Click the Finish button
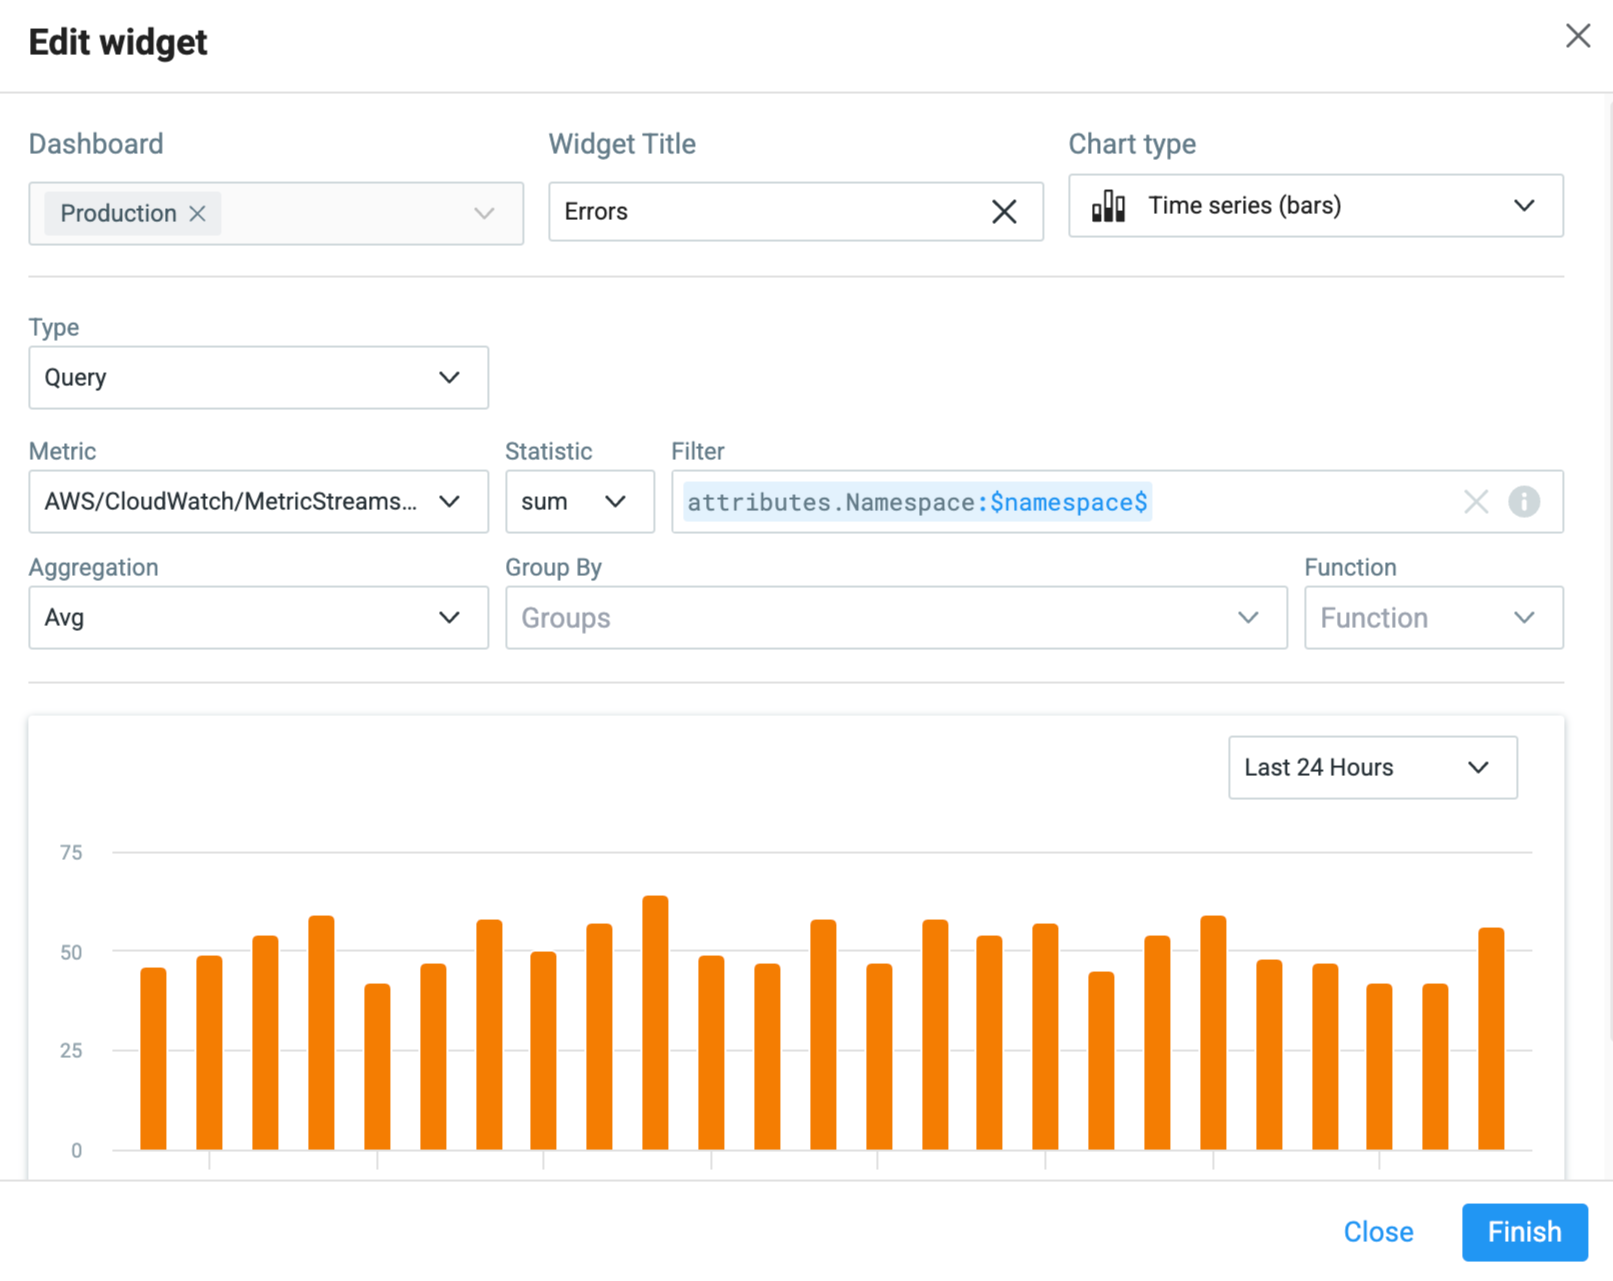 click(1524, 1232)
